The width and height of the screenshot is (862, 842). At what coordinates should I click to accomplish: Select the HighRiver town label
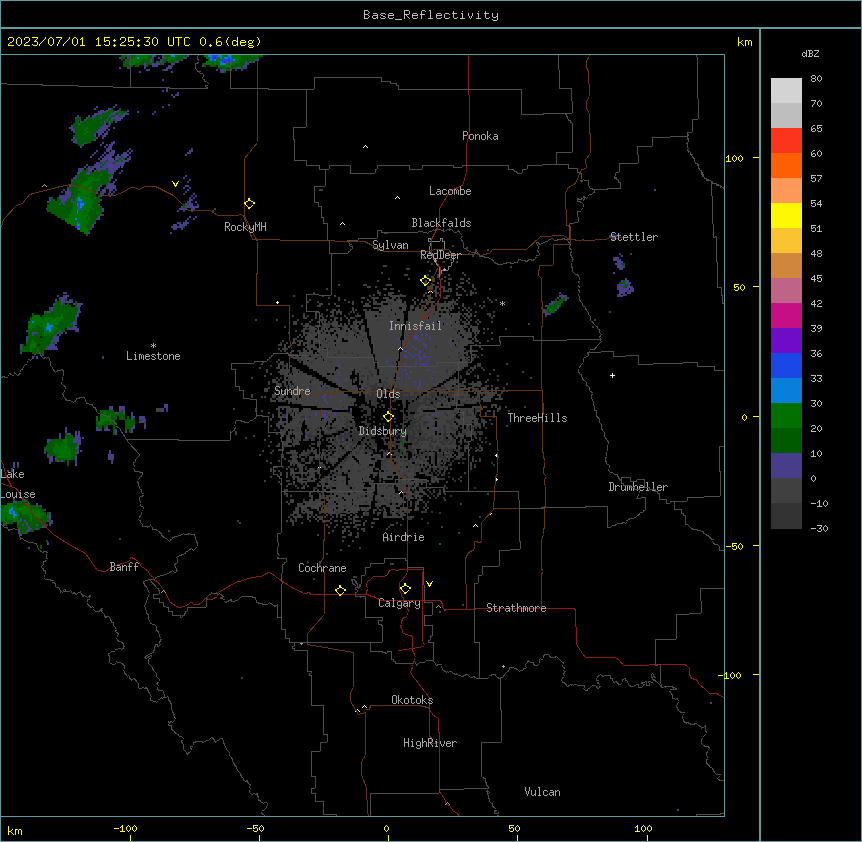(x=430, y=743)
